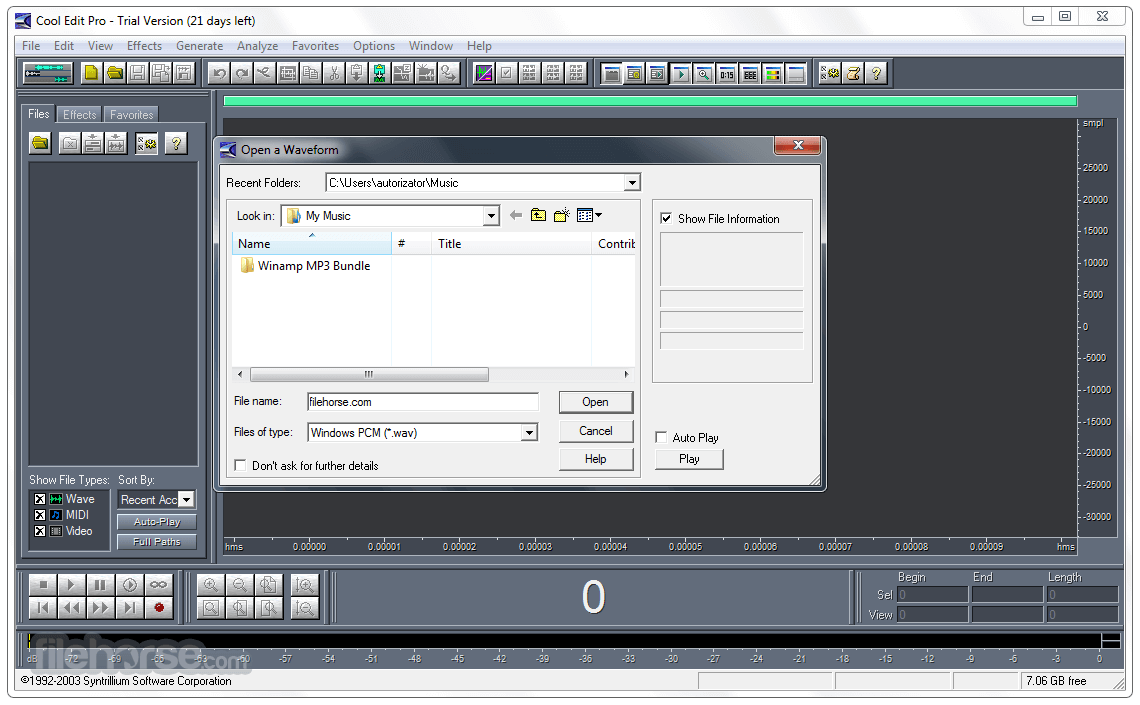Click the green mix paste toolbar icon
This screenshot has width=1140, height=705.
380,73
